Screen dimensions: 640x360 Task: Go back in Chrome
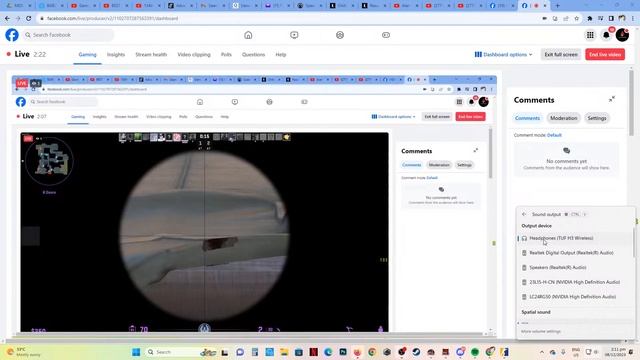click(7, 18)
